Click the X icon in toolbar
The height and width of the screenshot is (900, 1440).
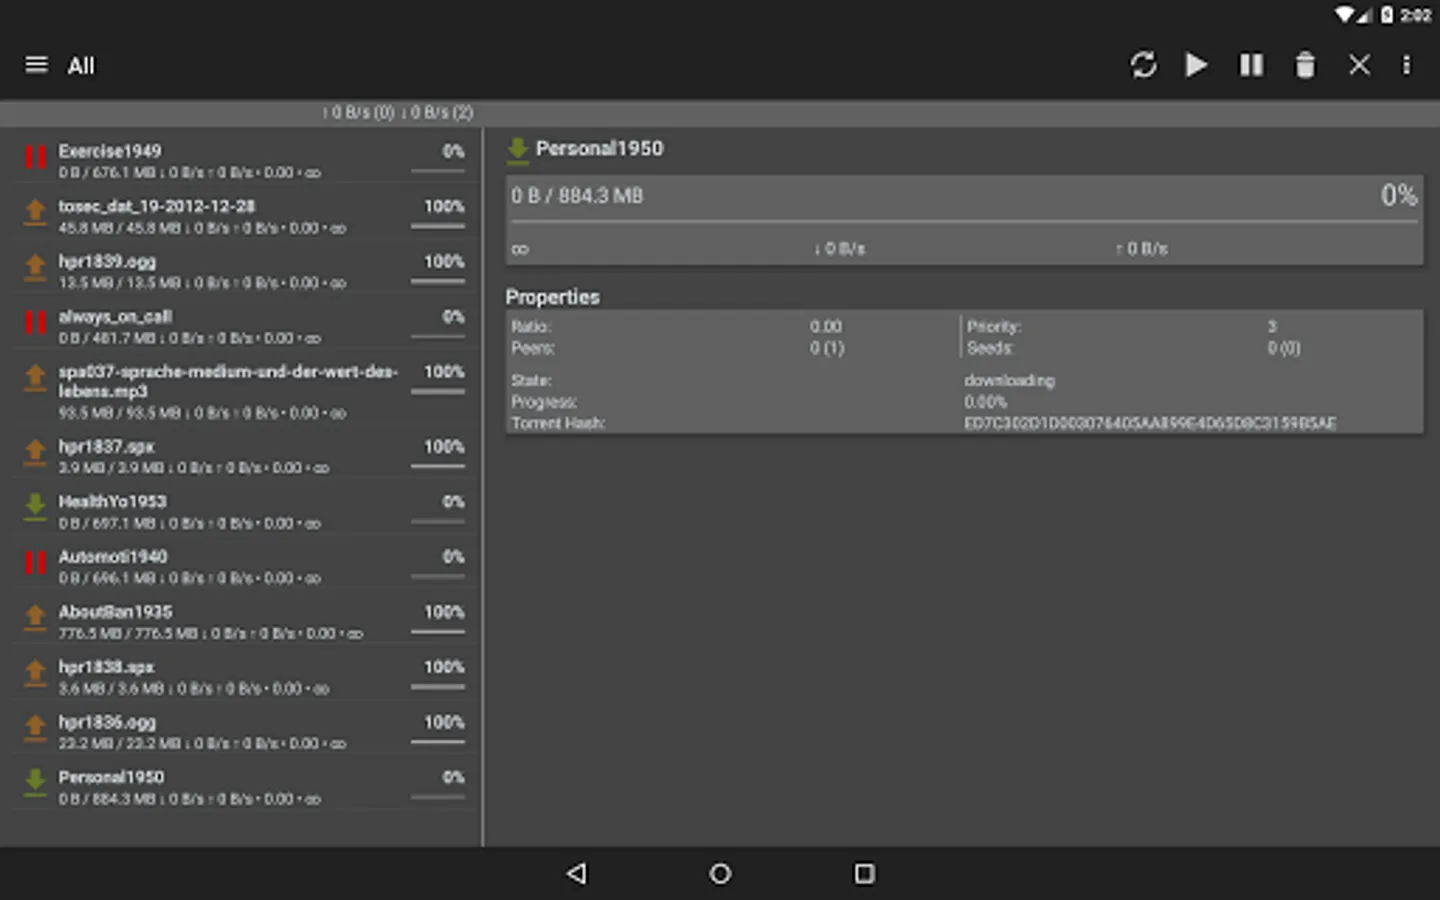[x=1359, y=65]
